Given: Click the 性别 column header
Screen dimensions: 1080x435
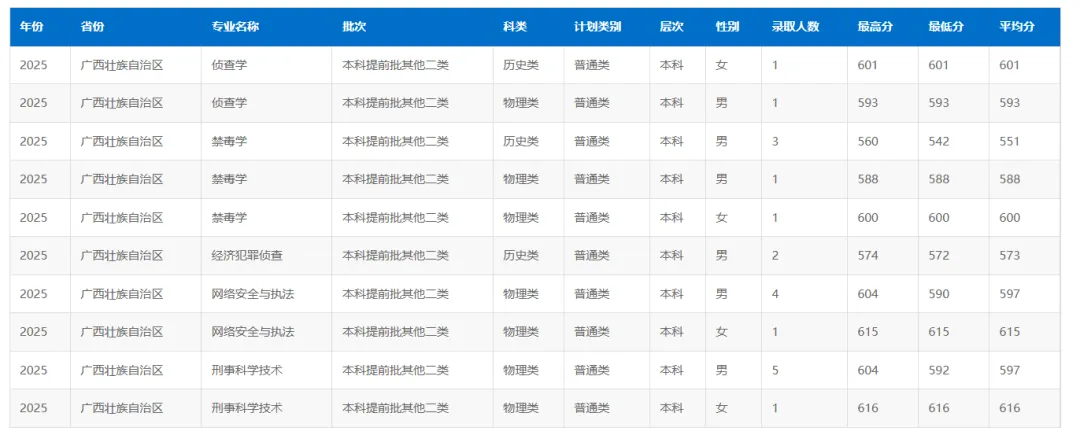Looking at the screenshot, I should click(727, 27).
